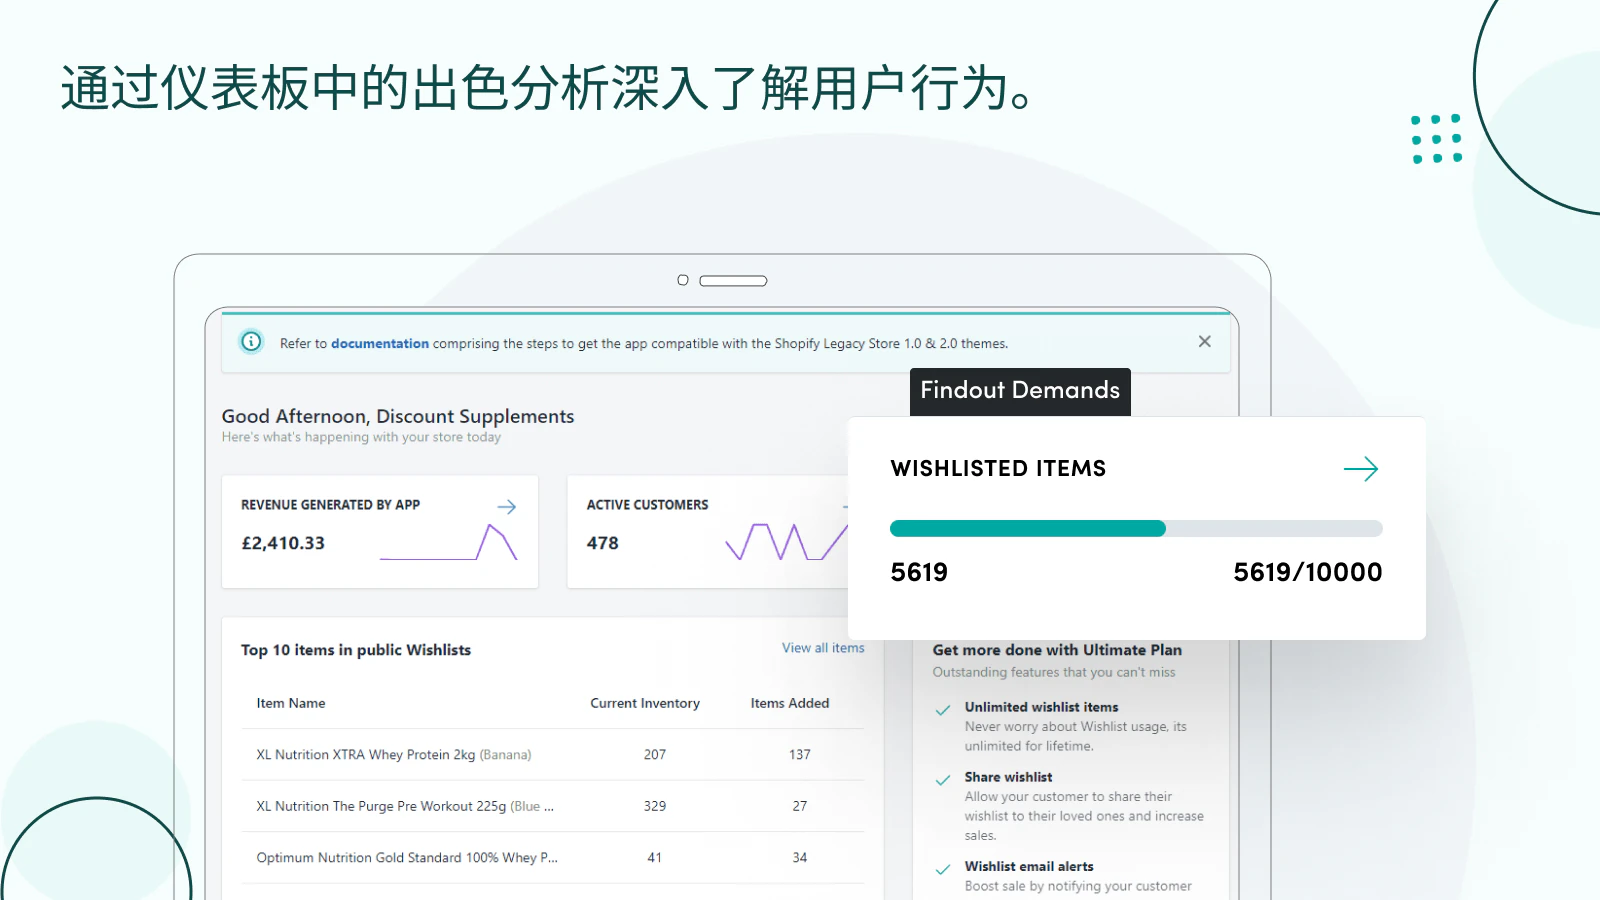Viewport: 1600px width, 900px height.
Task: Click inventory value 41
Action: pos(655,858)
